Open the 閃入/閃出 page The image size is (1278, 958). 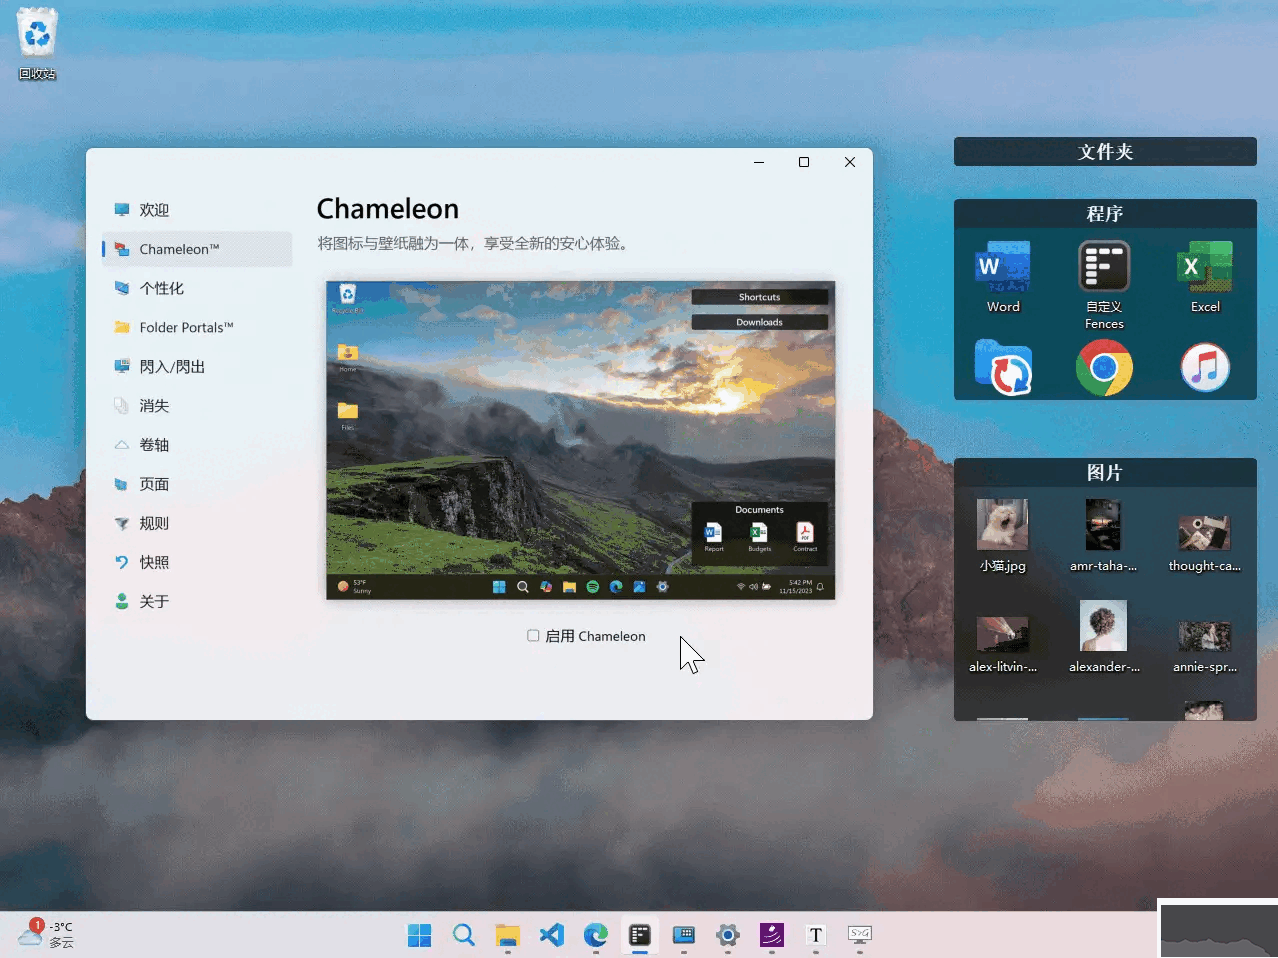click(x=197, y=367)
